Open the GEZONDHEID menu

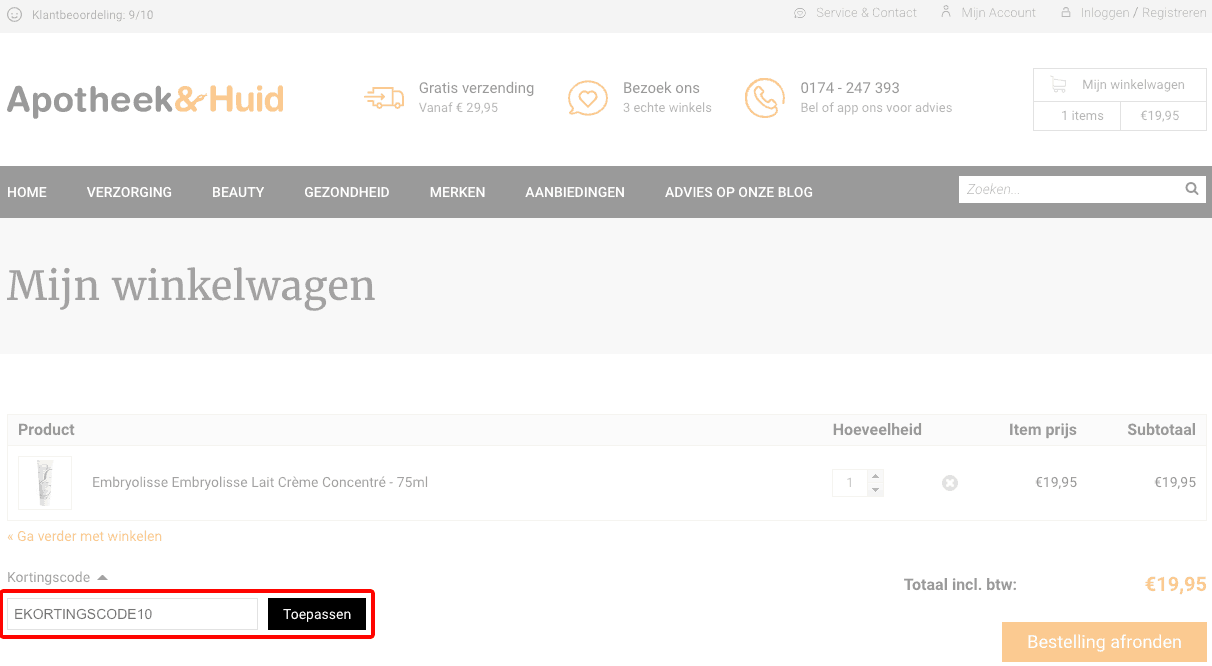[x=347, y=192]
